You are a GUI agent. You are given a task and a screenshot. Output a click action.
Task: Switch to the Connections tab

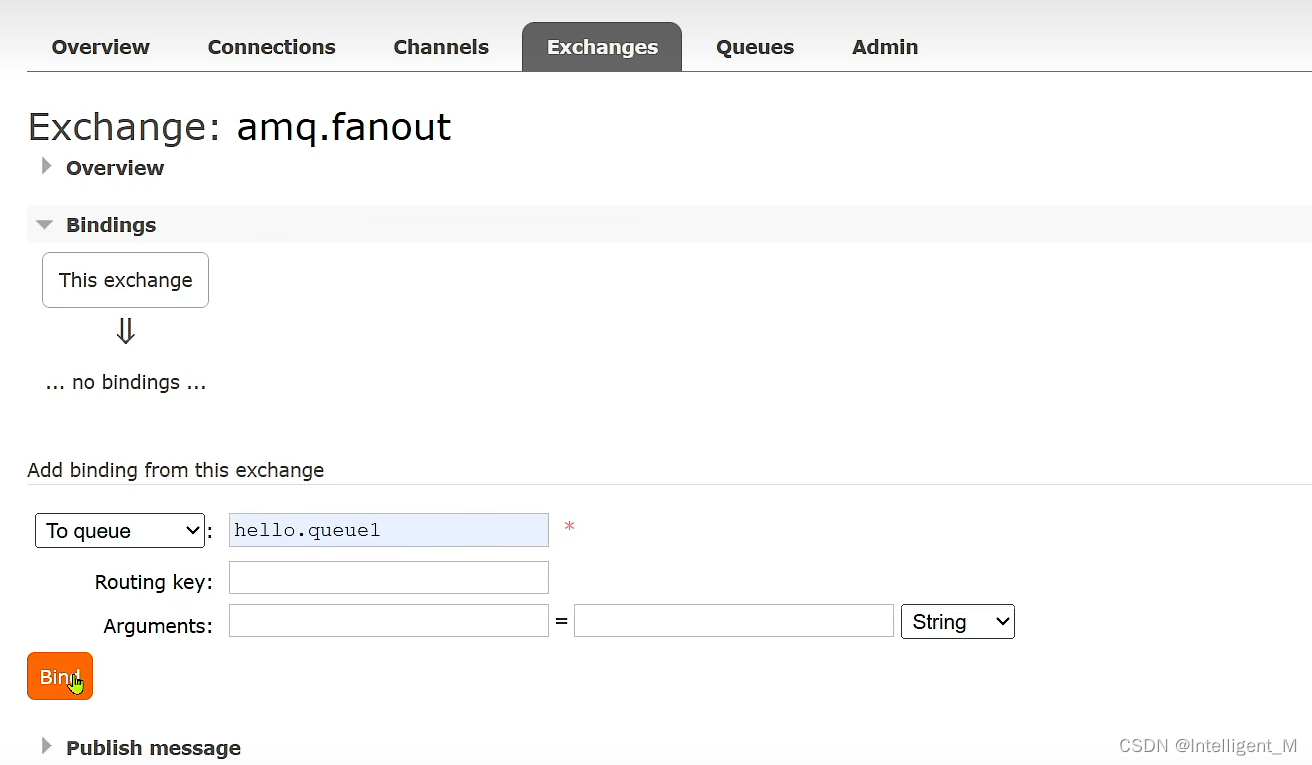coord(271,47)
